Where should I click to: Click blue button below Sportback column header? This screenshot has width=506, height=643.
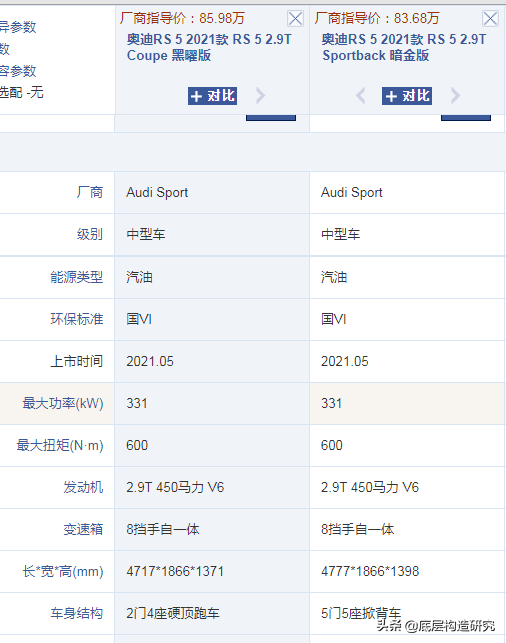pyautogui.click(x=466, y=118)
